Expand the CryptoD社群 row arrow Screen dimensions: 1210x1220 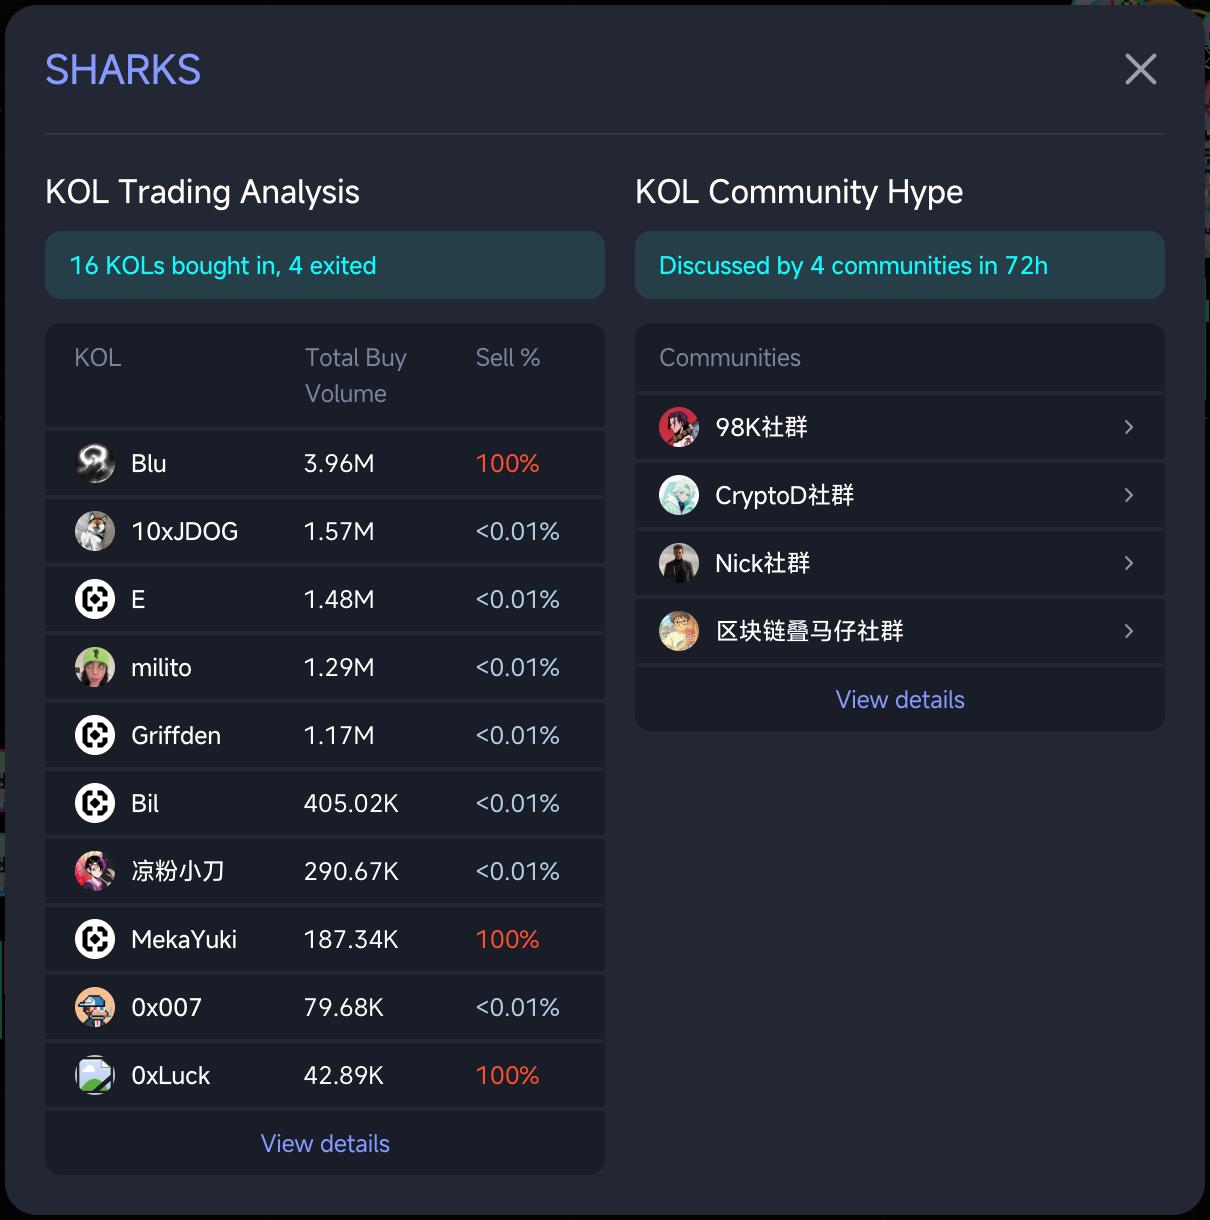point(1129,495)
